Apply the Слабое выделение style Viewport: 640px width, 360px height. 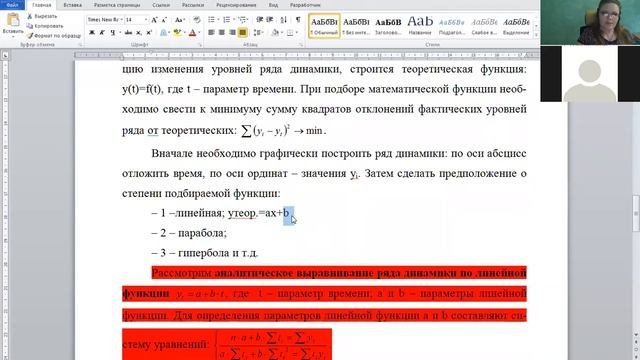click(x=484, y=26)
